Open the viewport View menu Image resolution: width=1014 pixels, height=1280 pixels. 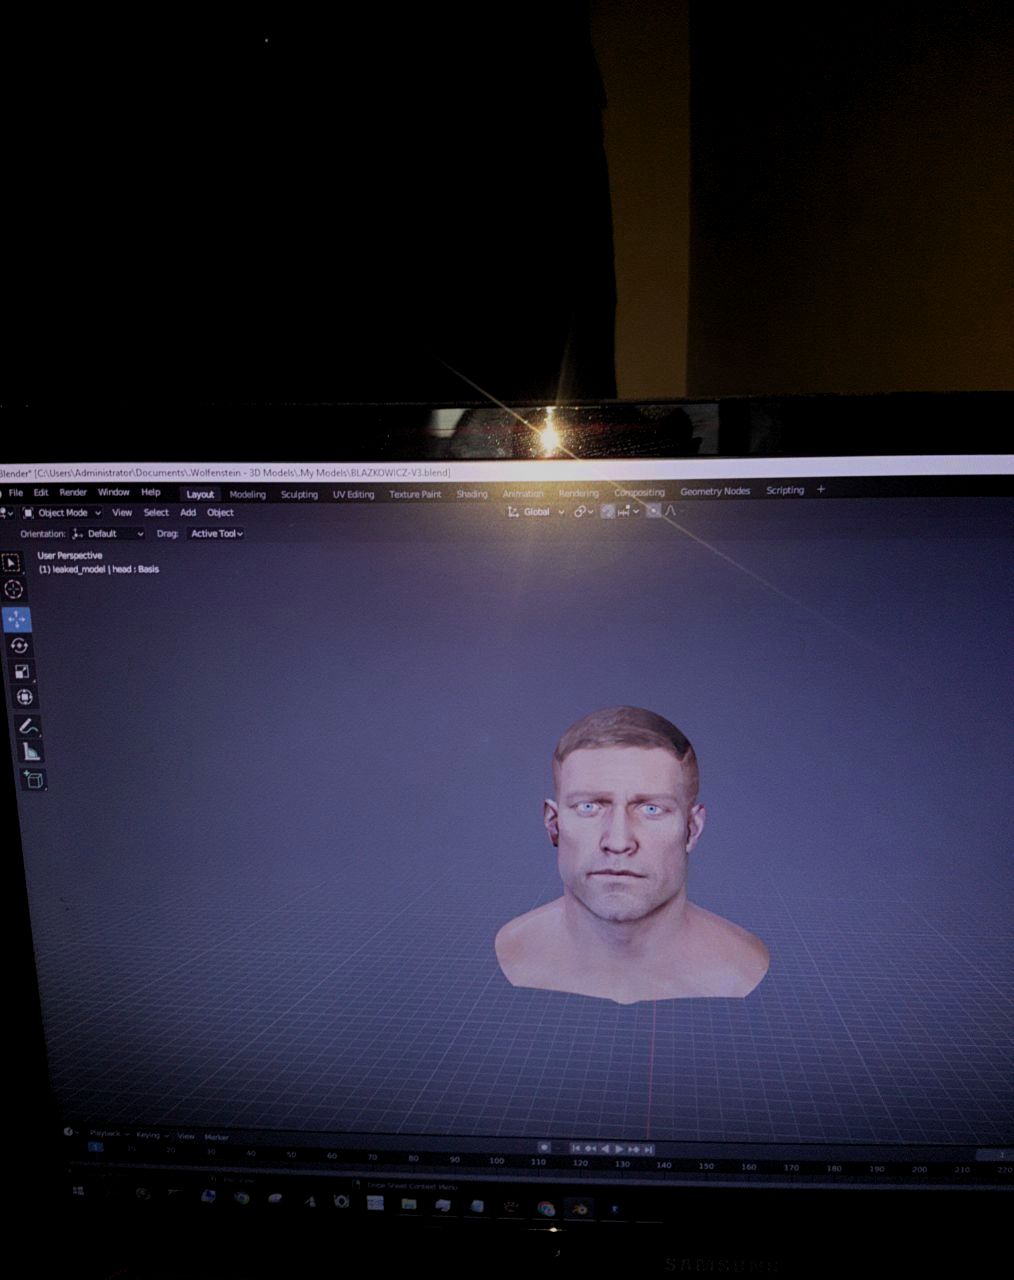122,513
